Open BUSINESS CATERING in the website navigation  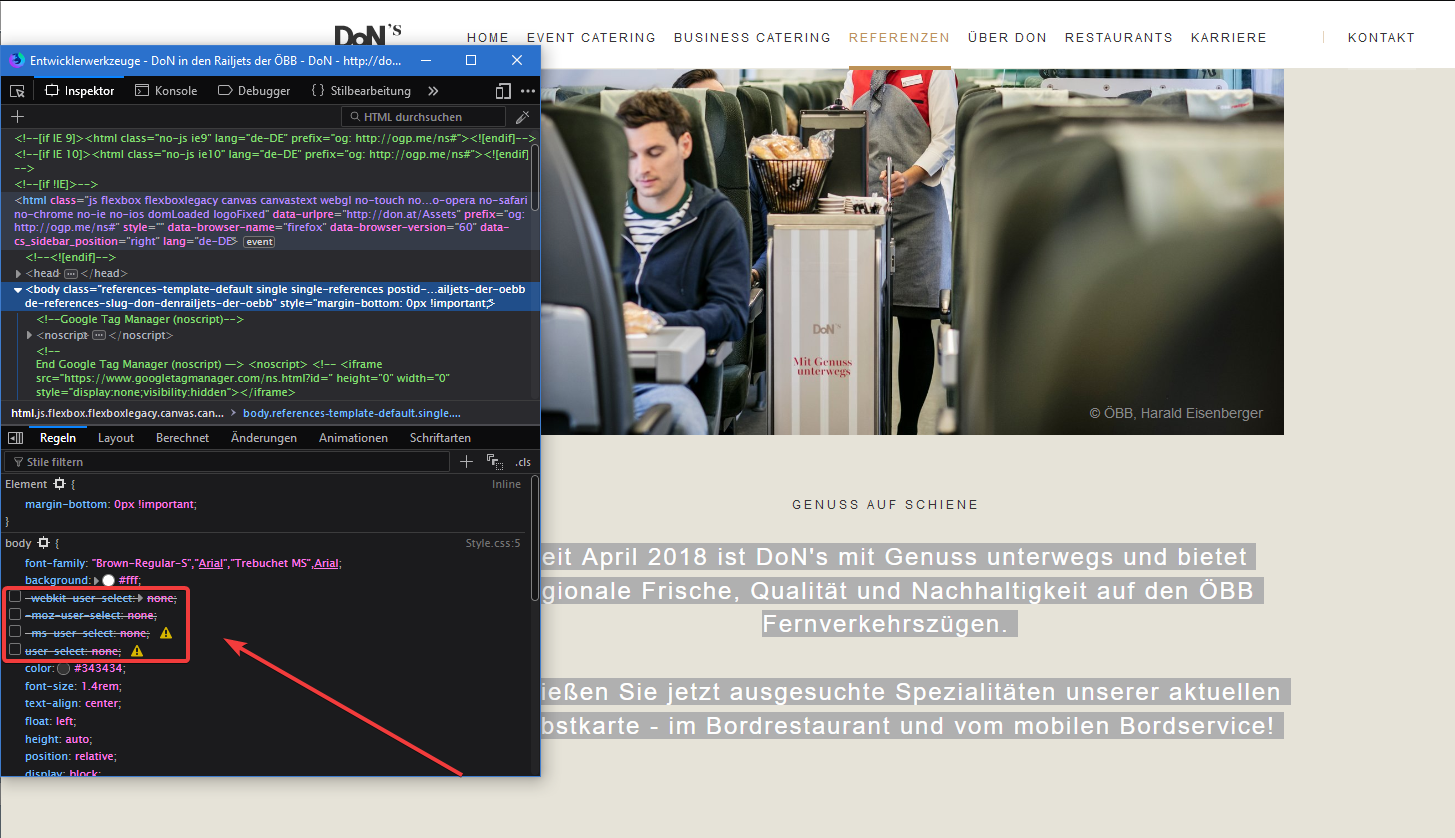pyautogui.click(x=752, y=38)
